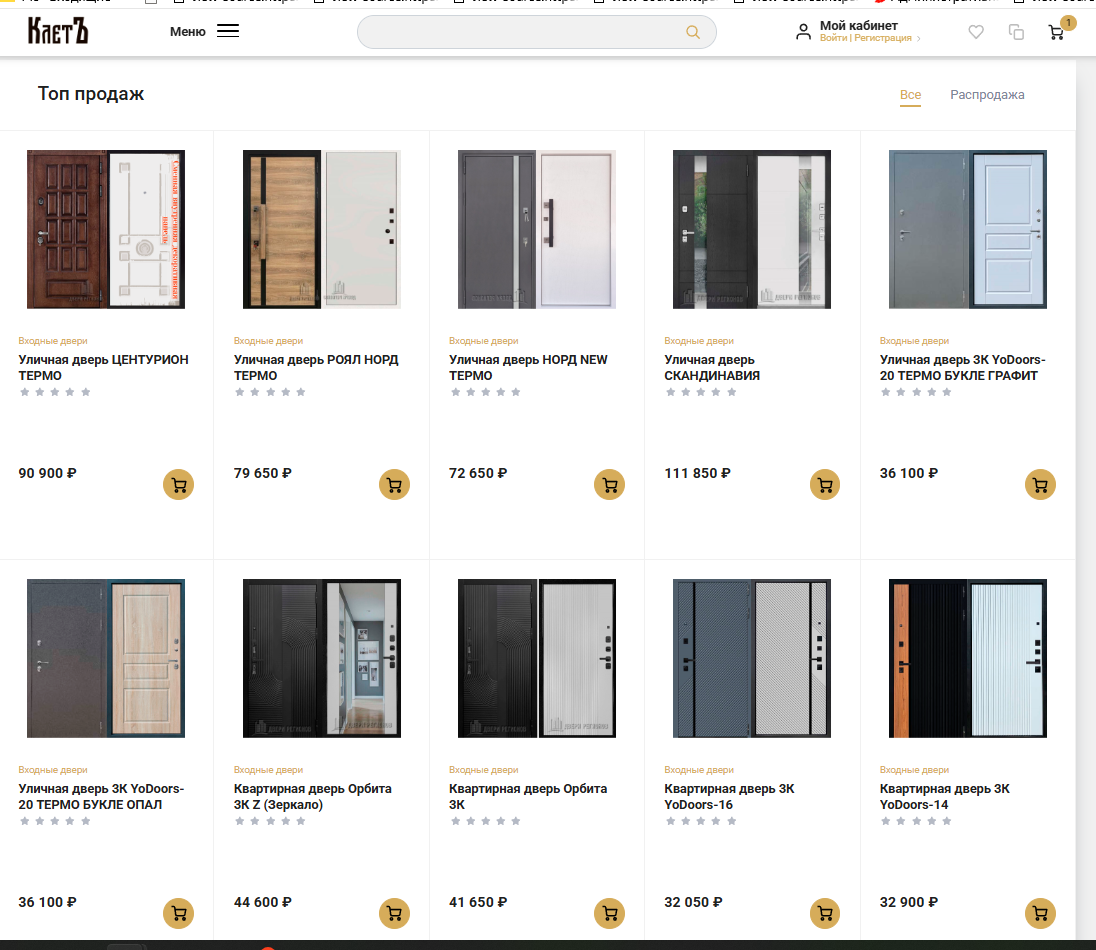Open the product comparison icon in header
Image resolution: width=1096 pixels, height=950 pixels.
pyautogui.click(x=1016, y=32)
